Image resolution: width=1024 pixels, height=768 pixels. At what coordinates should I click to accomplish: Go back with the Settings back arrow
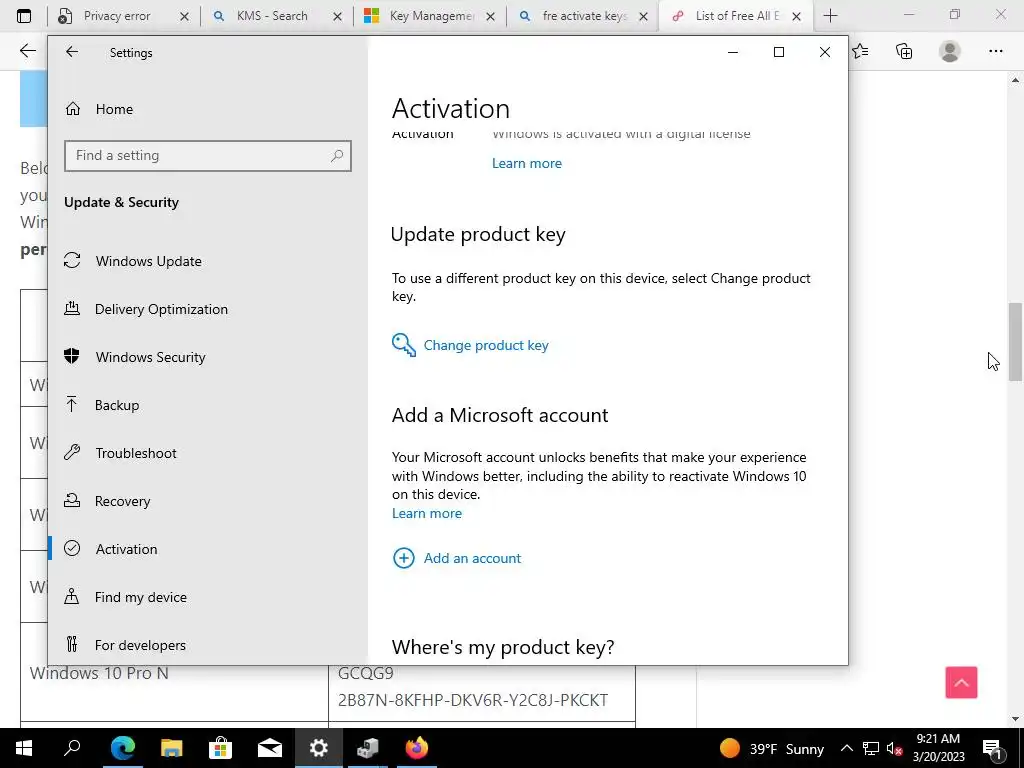[x=72, y=52]
